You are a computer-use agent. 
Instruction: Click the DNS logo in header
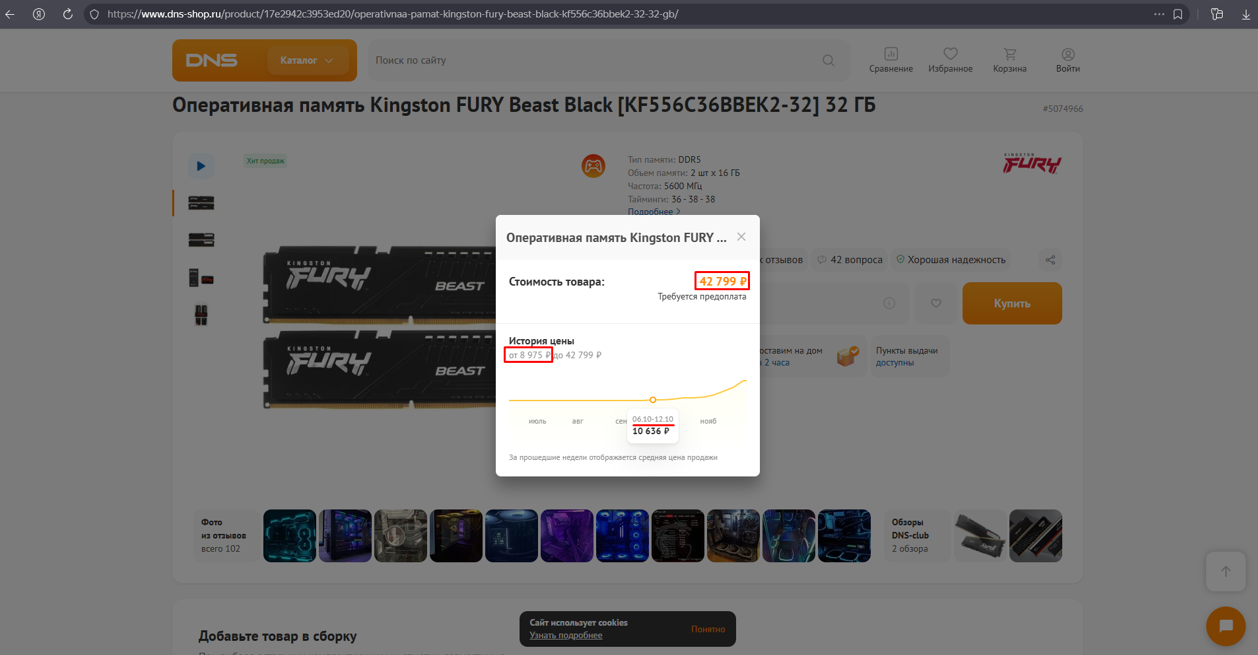pyautogui.click(x=212, y=61)
